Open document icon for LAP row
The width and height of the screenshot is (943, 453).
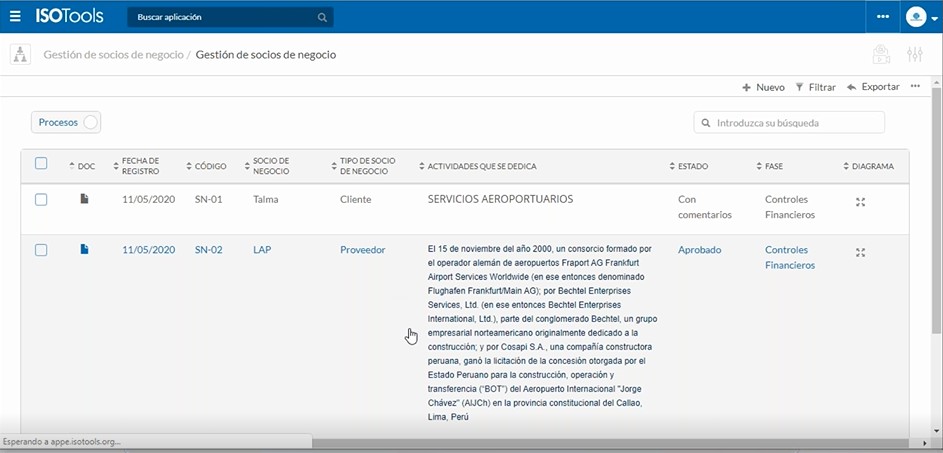[x=85, y=250]
